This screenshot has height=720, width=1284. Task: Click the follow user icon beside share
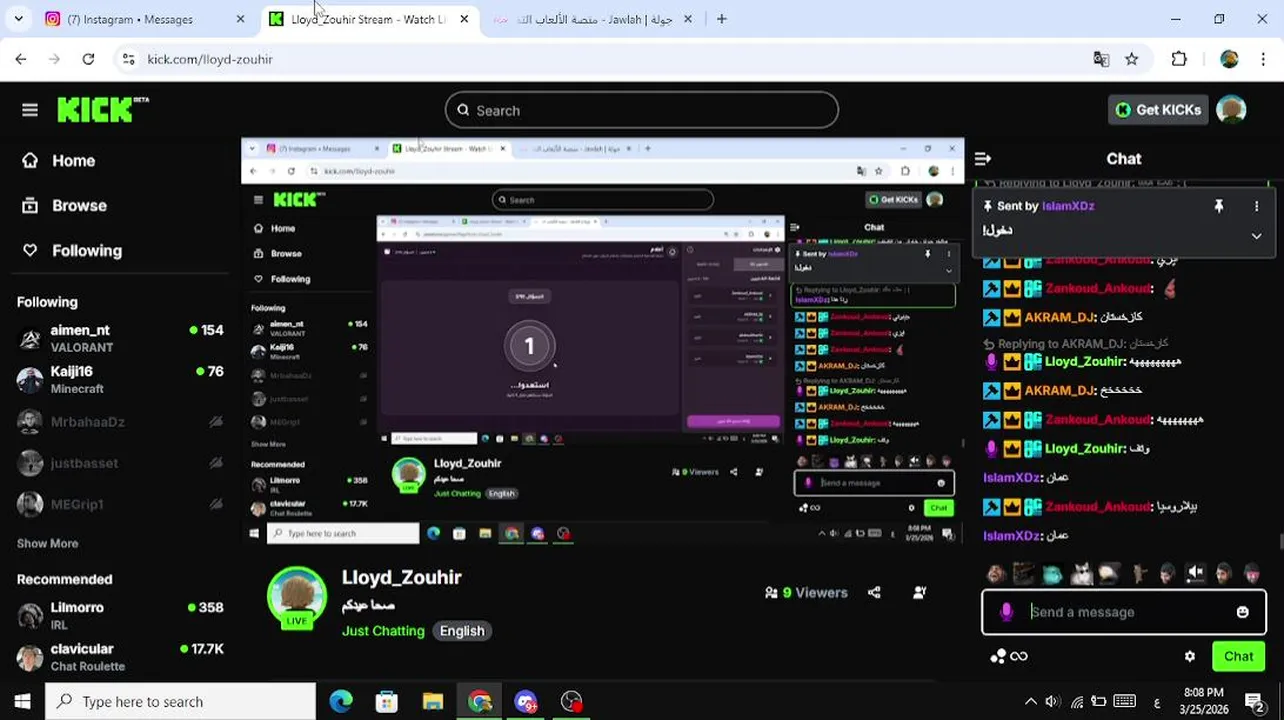pyautogui.click(x=919, y=593)
